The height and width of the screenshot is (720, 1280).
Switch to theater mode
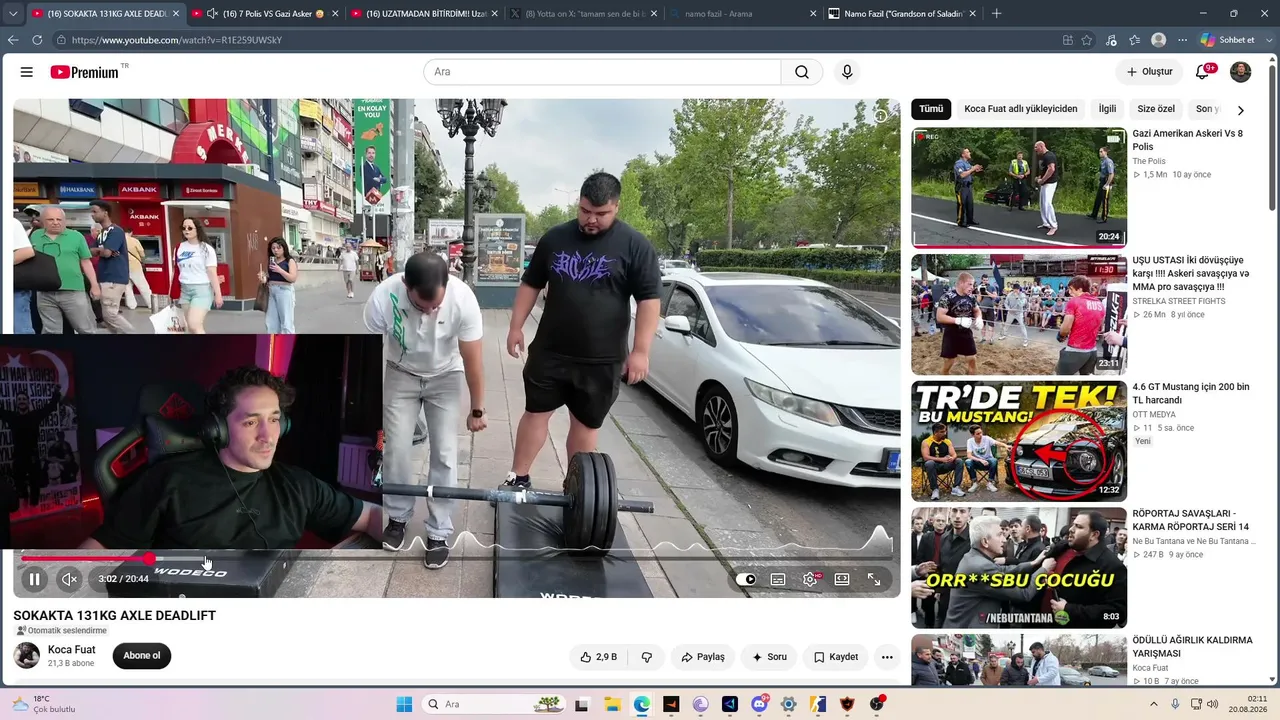(842, 579)
